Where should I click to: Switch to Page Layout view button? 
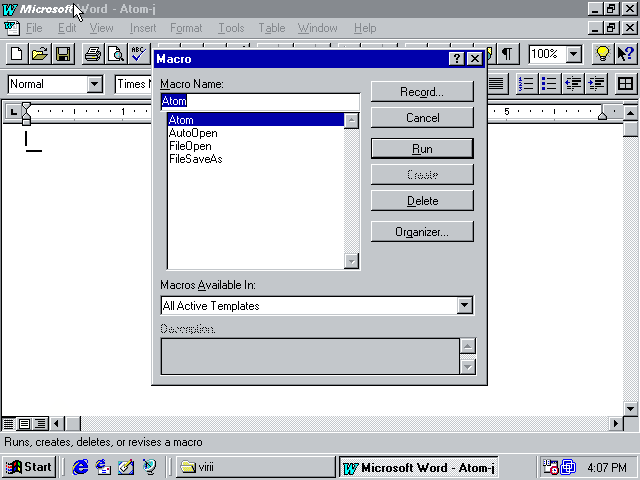coord(24,424)
